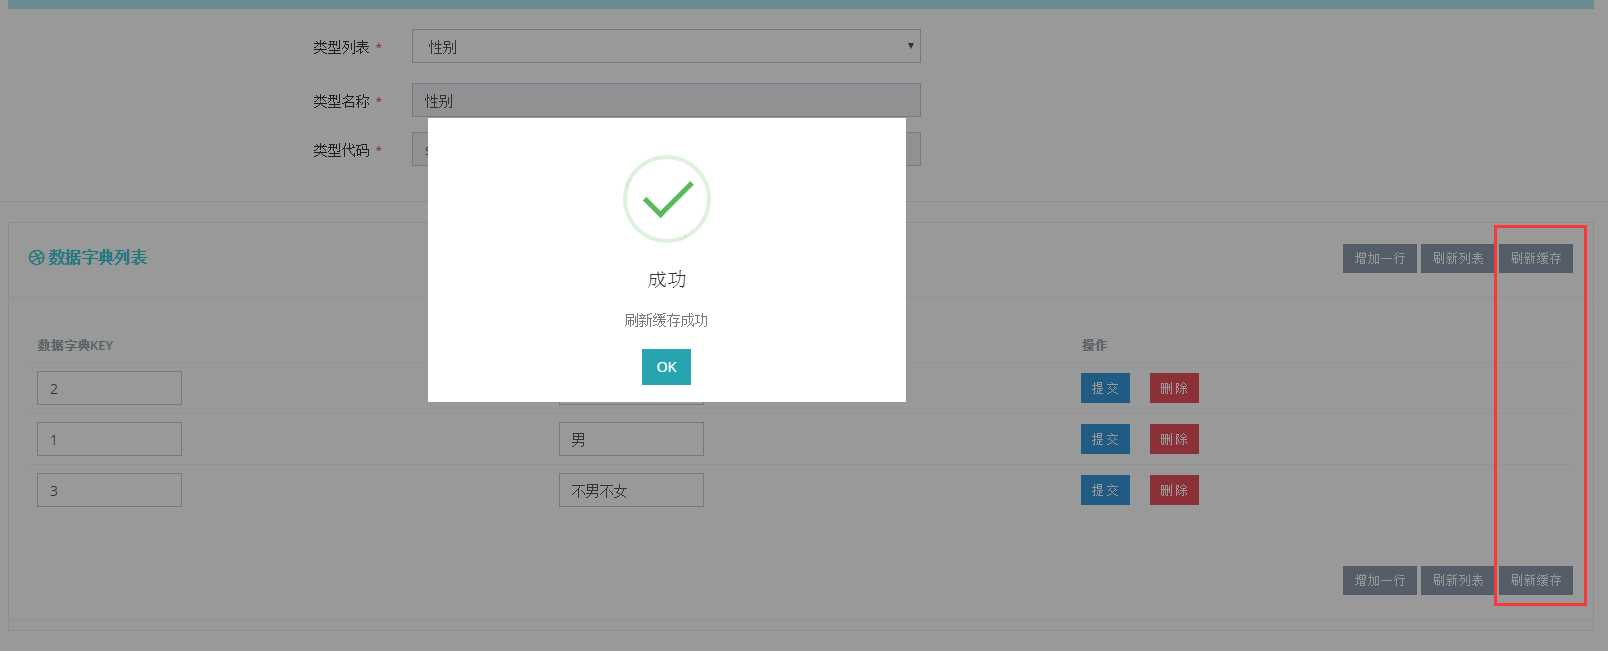
Task: Click the KEY field containing 1
Action: click(109, 439)
